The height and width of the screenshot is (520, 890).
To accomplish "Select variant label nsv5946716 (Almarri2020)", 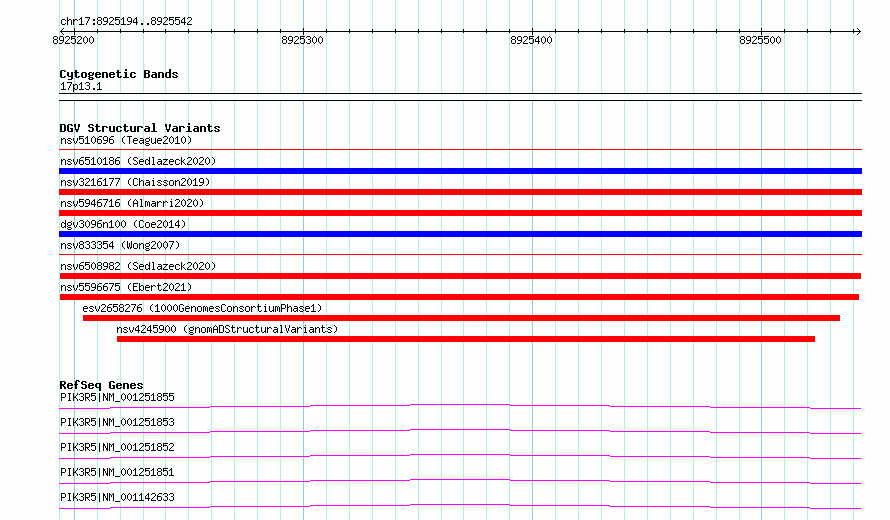I will click(132, 203).
